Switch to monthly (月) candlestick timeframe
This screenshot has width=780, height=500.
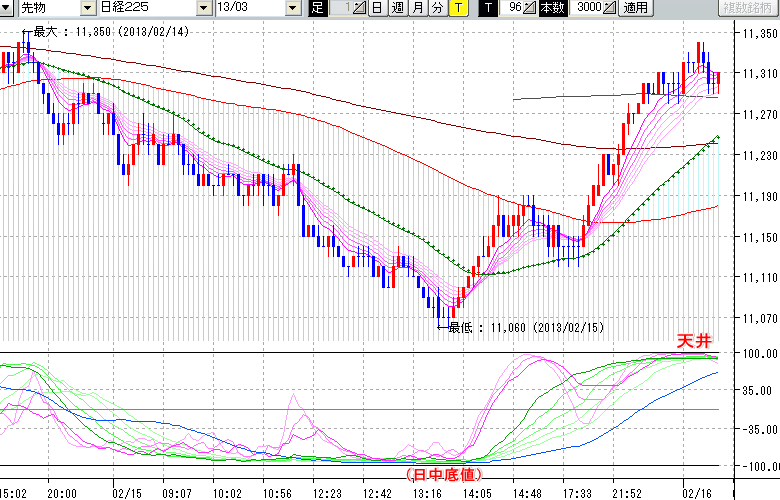click(x=417, y=8)
